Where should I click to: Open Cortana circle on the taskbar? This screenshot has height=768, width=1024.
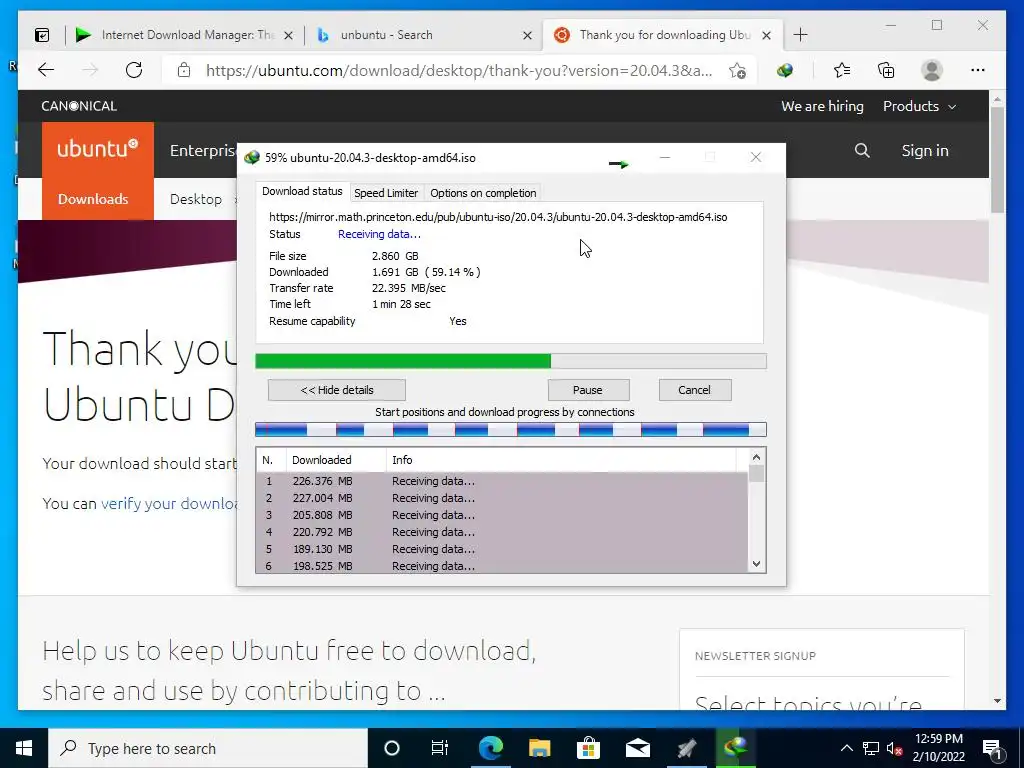click(x=391, y=748)
